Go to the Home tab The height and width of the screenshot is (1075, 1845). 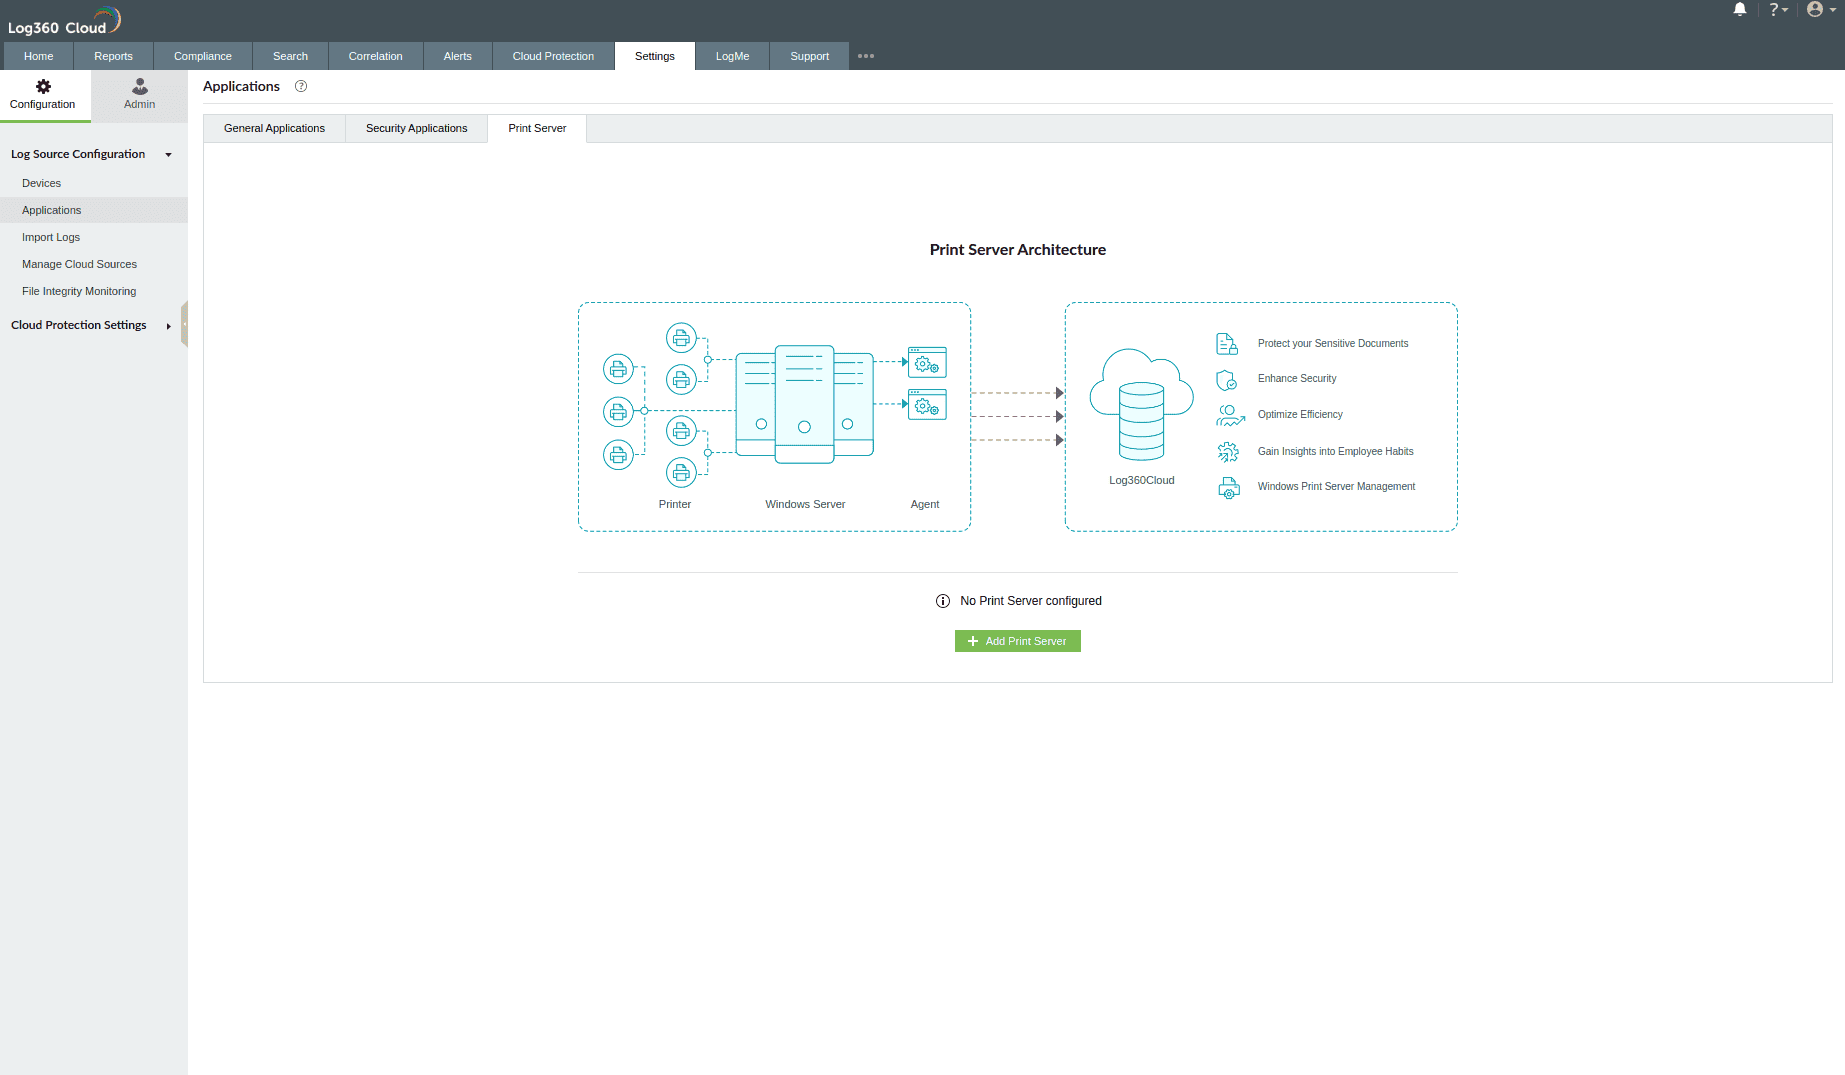tap(39, 56)
